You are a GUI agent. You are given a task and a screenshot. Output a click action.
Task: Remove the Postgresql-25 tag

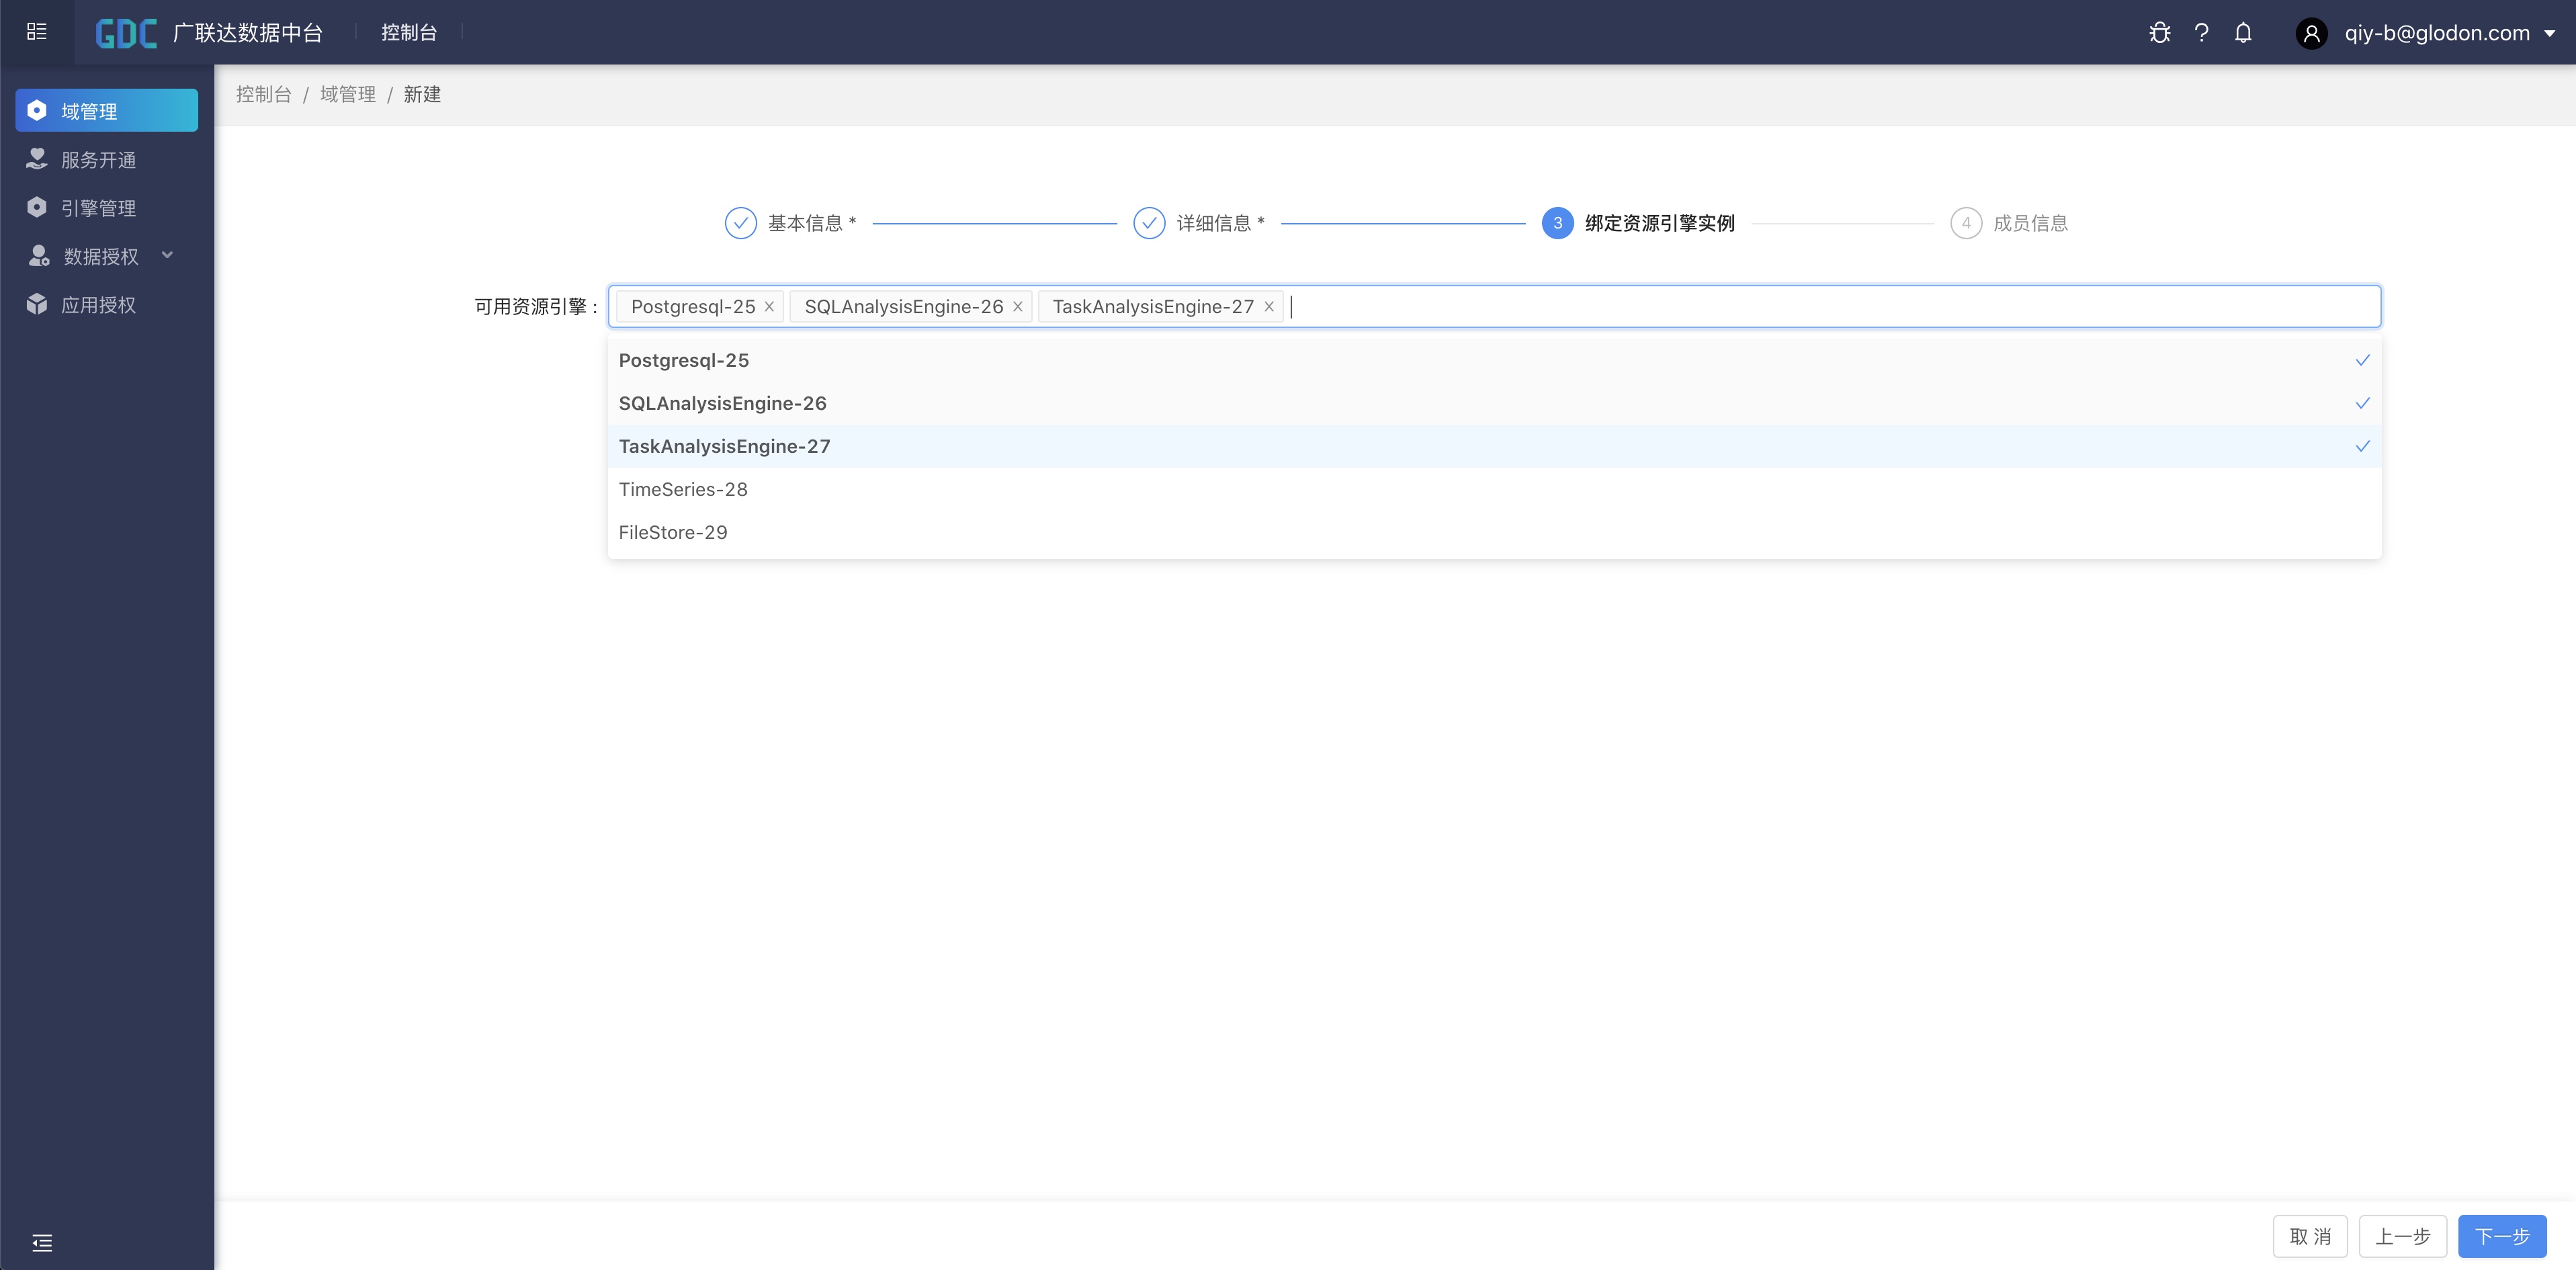coord(769,307)
